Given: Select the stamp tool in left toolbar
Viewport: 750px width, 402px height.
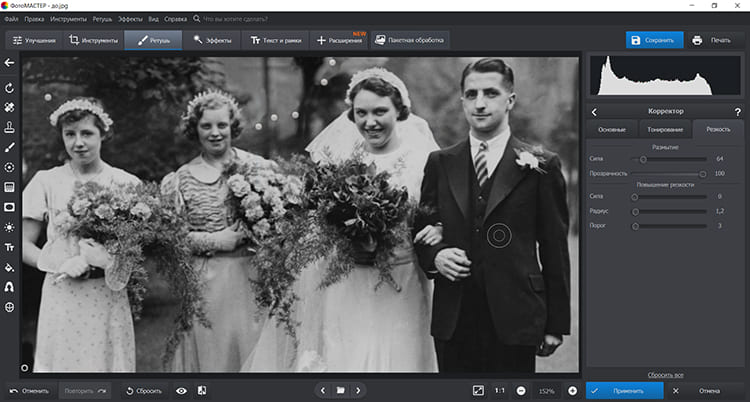Looking at the screenshot, I should 9,127.
